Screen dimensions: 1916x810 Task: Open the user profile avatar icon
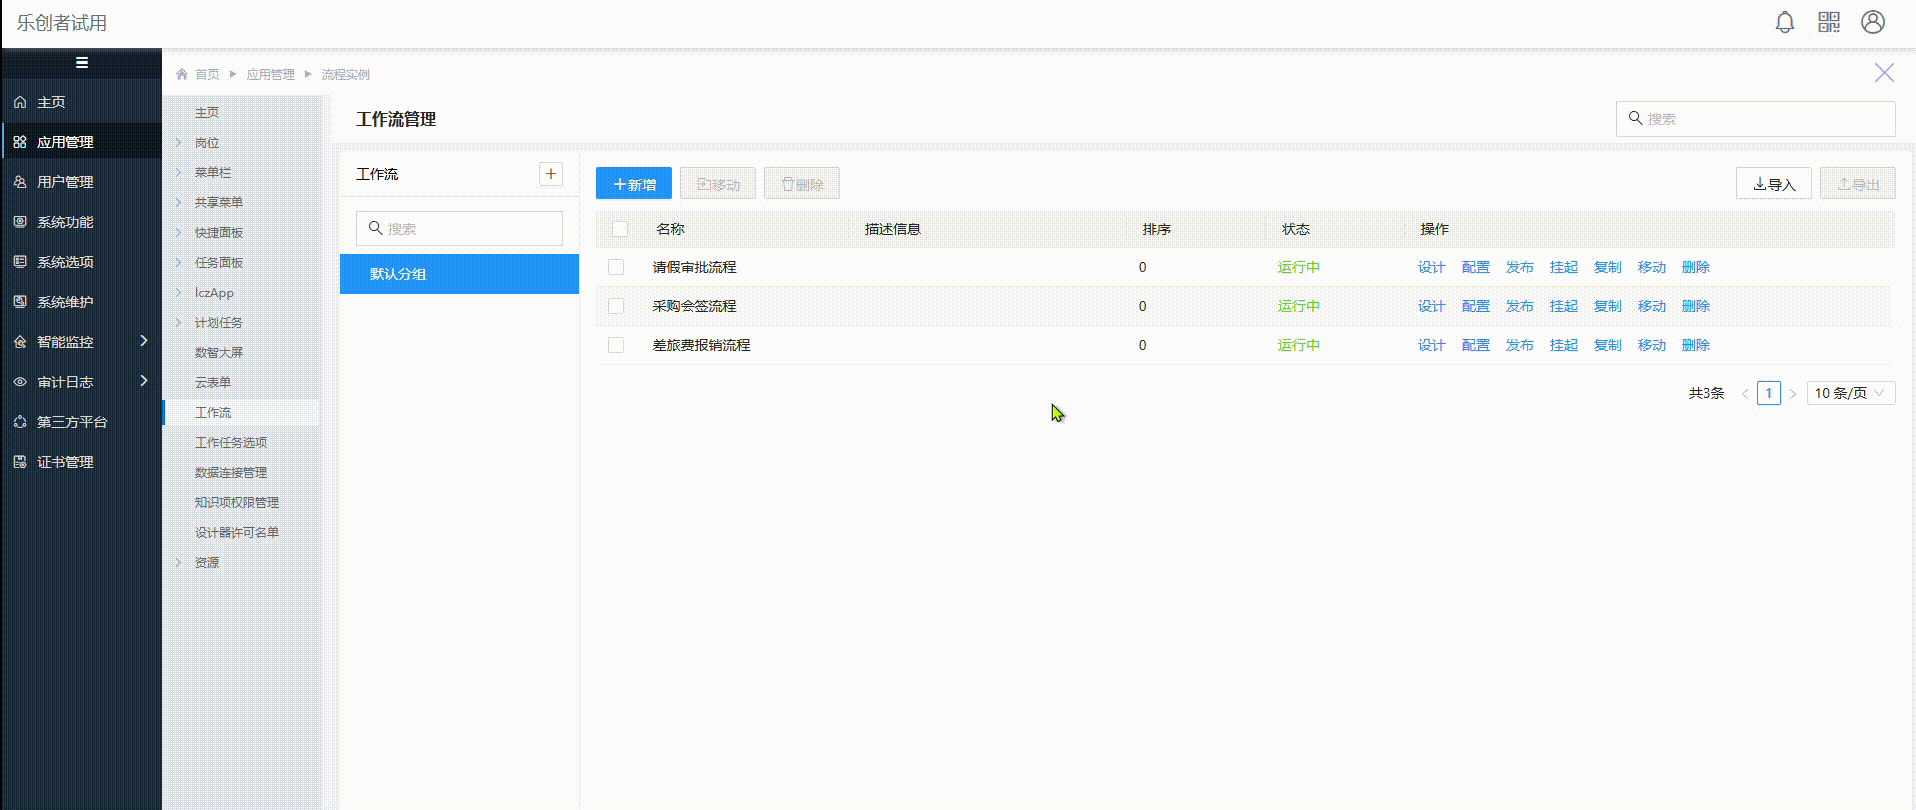[1873, 22]
